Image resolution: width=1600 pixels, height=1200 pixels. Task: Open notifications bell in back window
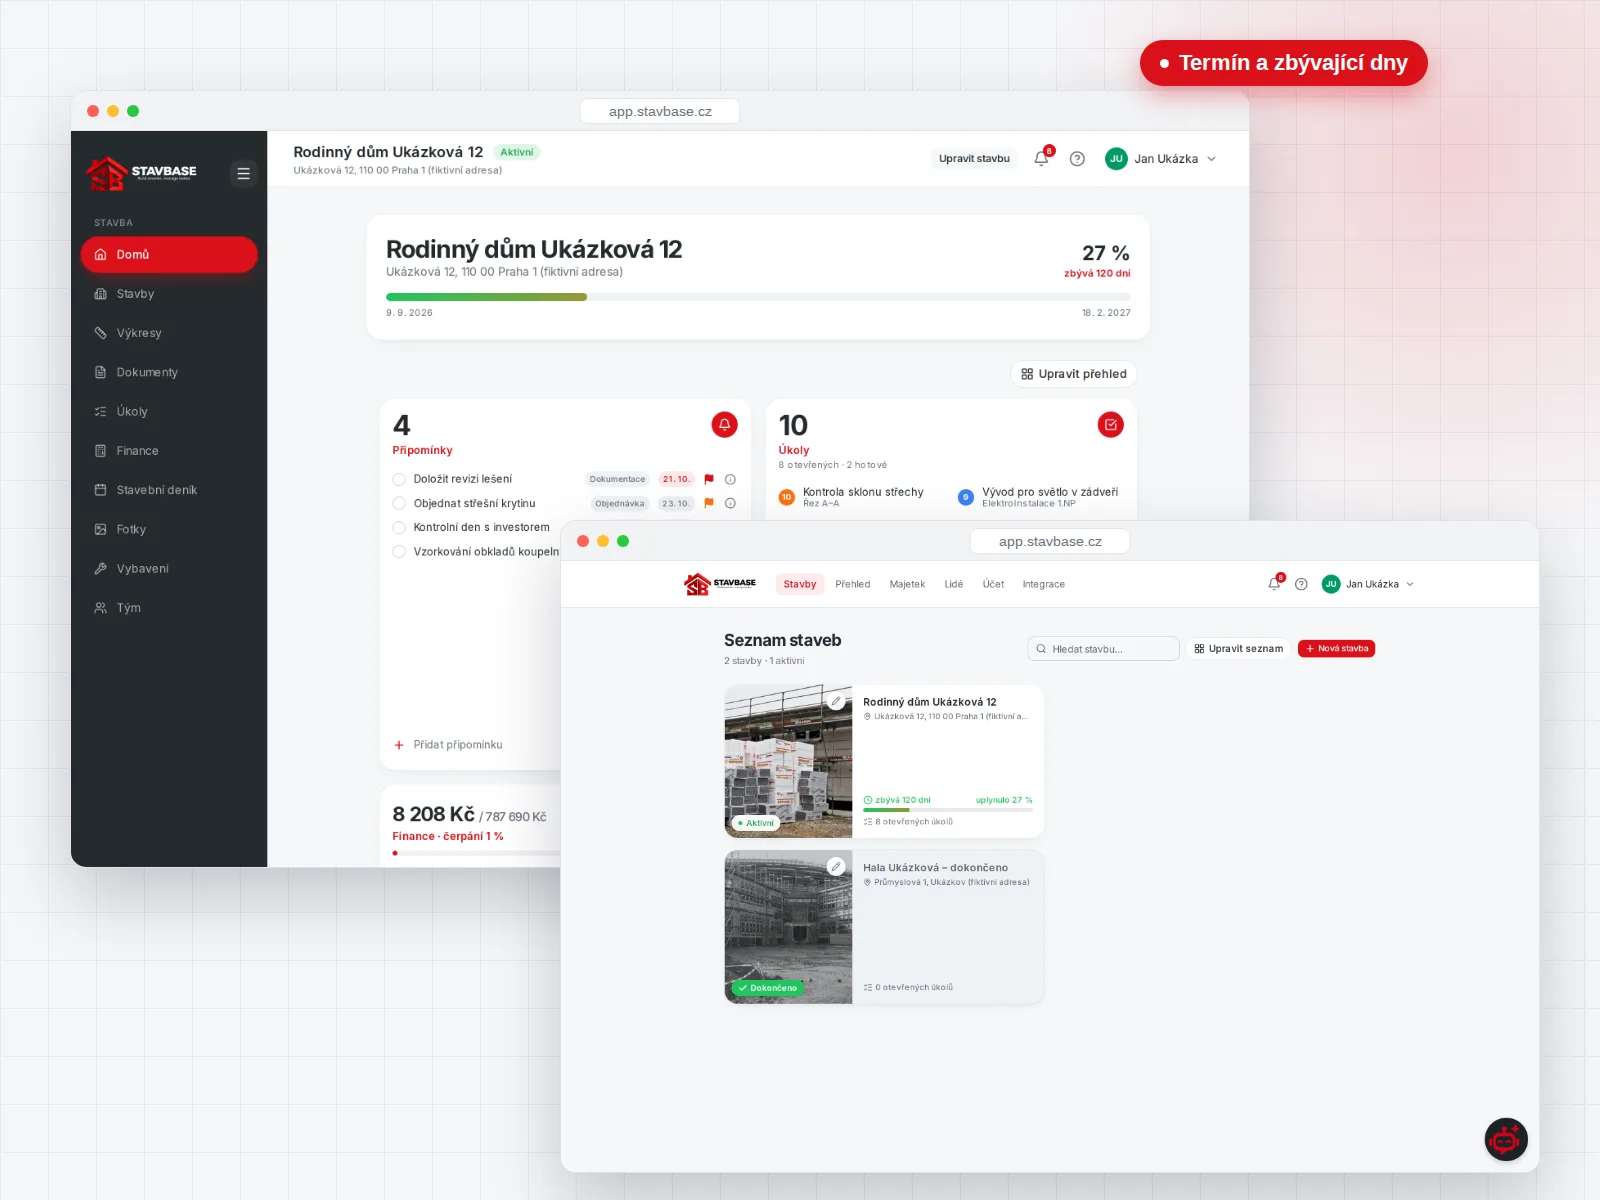point(1042,158)
